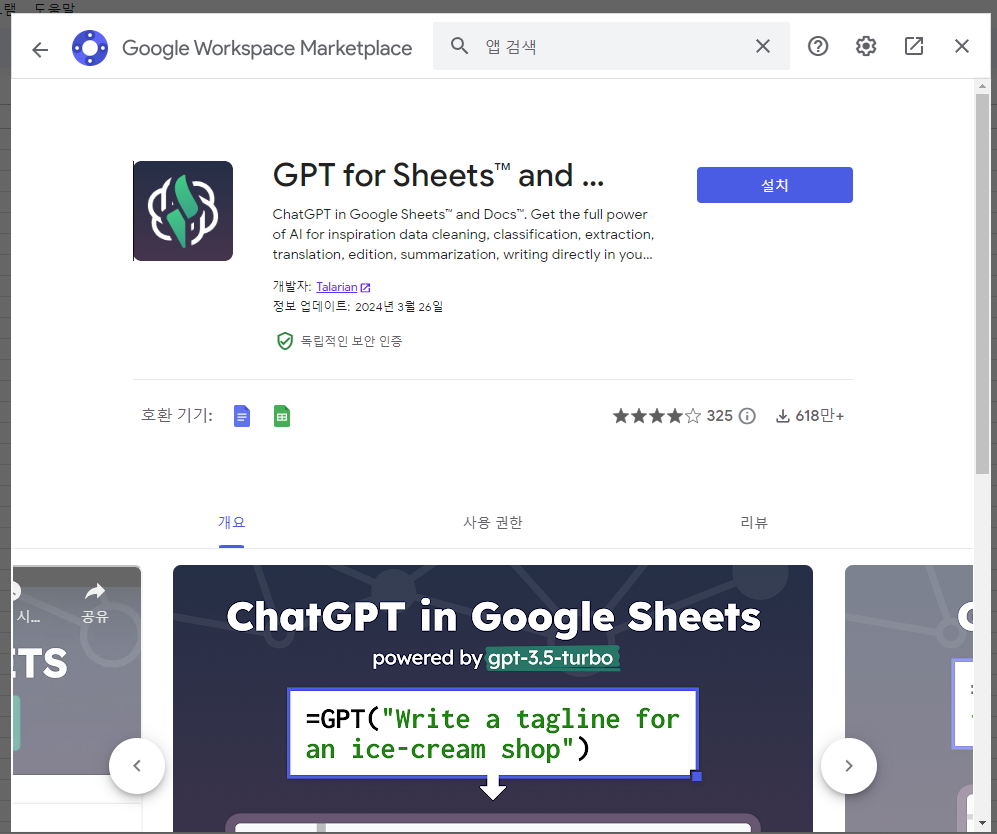This screenshot has height=834, width=997.
Task: Switch to the 리뷰 reviews tab
Action: tap(754, 523)
